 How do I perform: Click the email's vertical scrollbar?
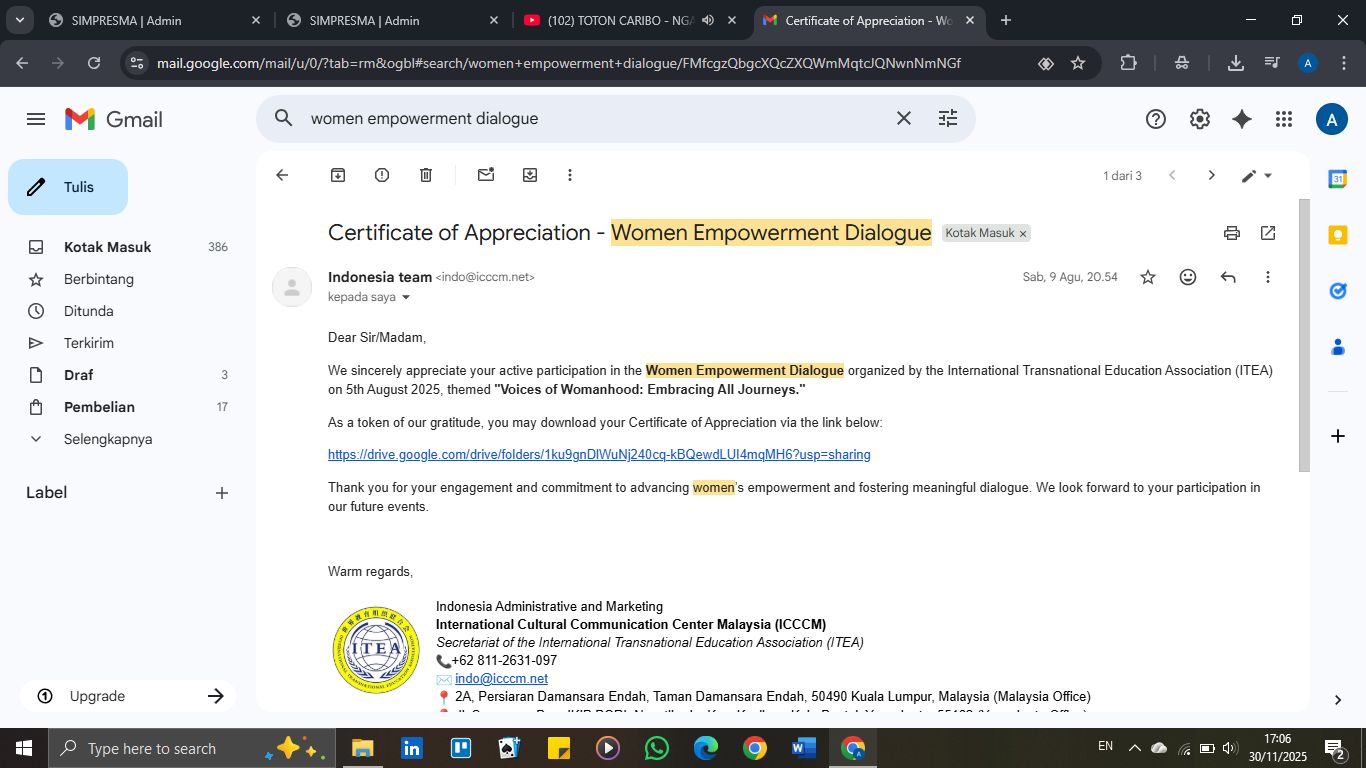(1303, 335)
